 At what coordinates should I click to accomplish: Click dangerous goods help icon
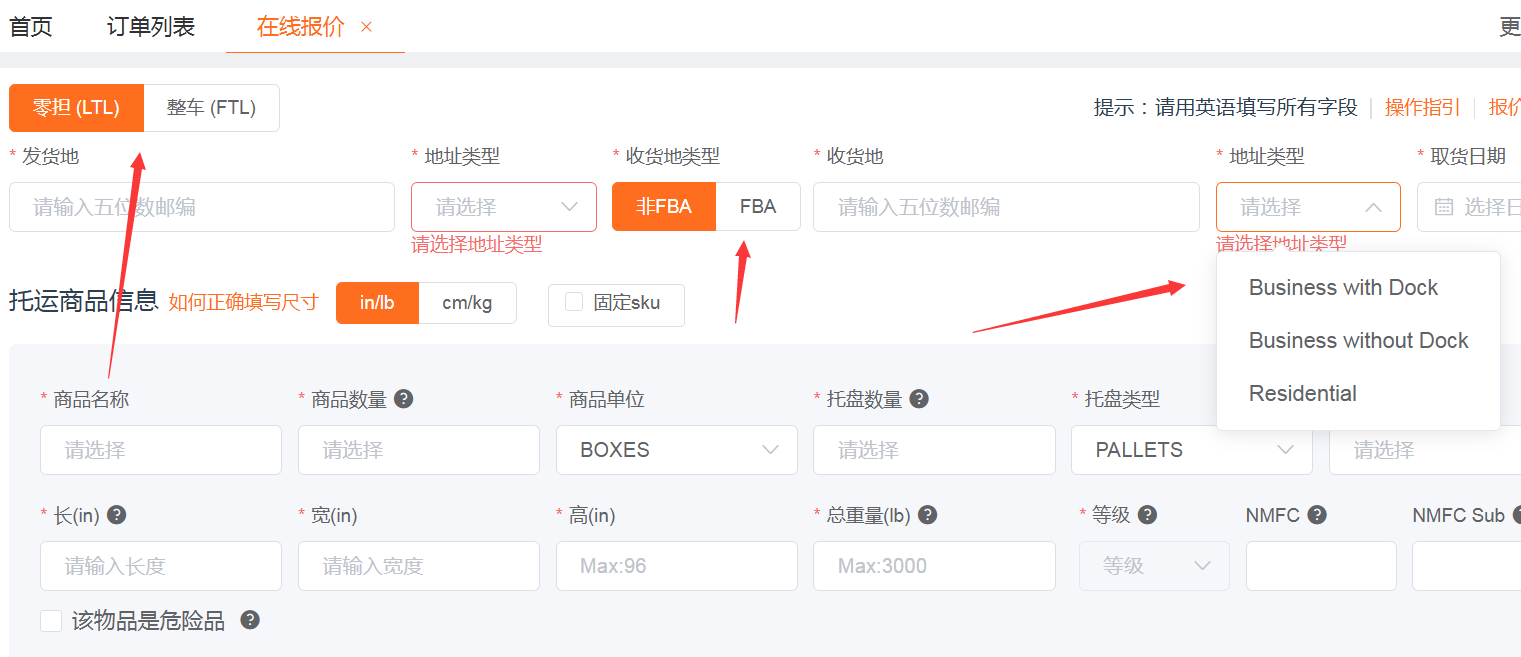coord(250,620)
